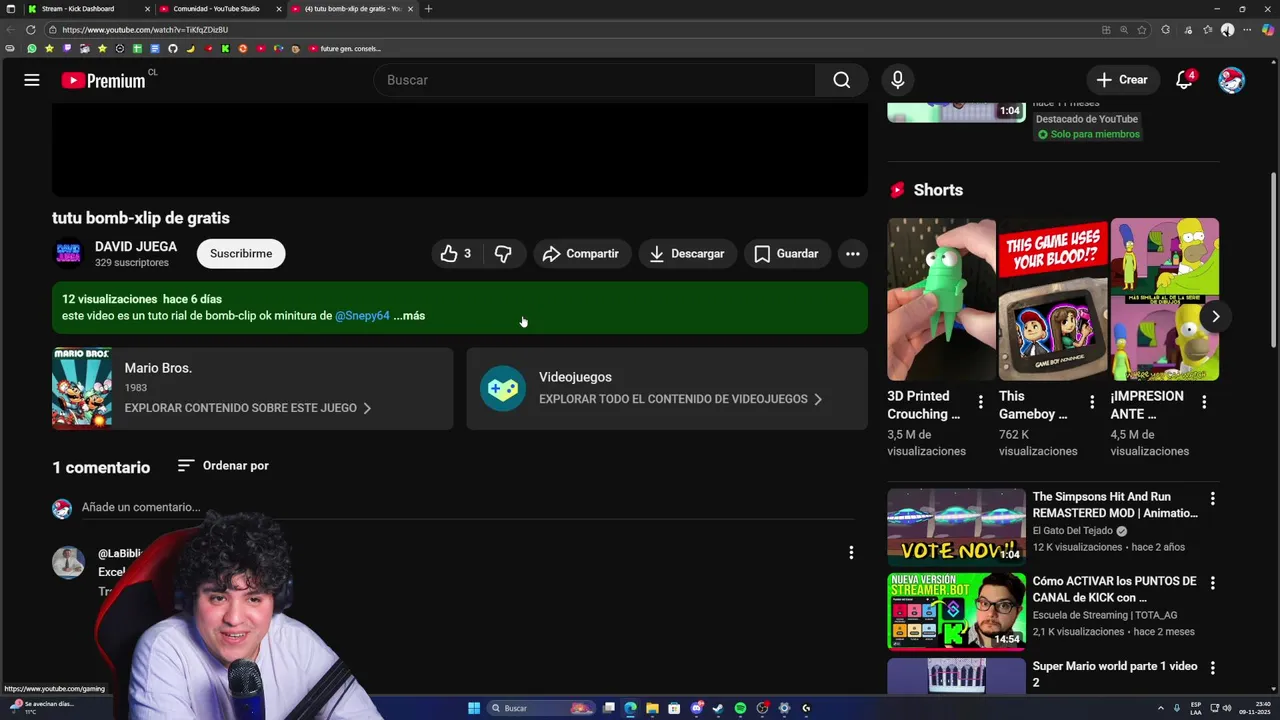
Task: Open the video's three-dot more actions
Action: click(x=853, y=254)
